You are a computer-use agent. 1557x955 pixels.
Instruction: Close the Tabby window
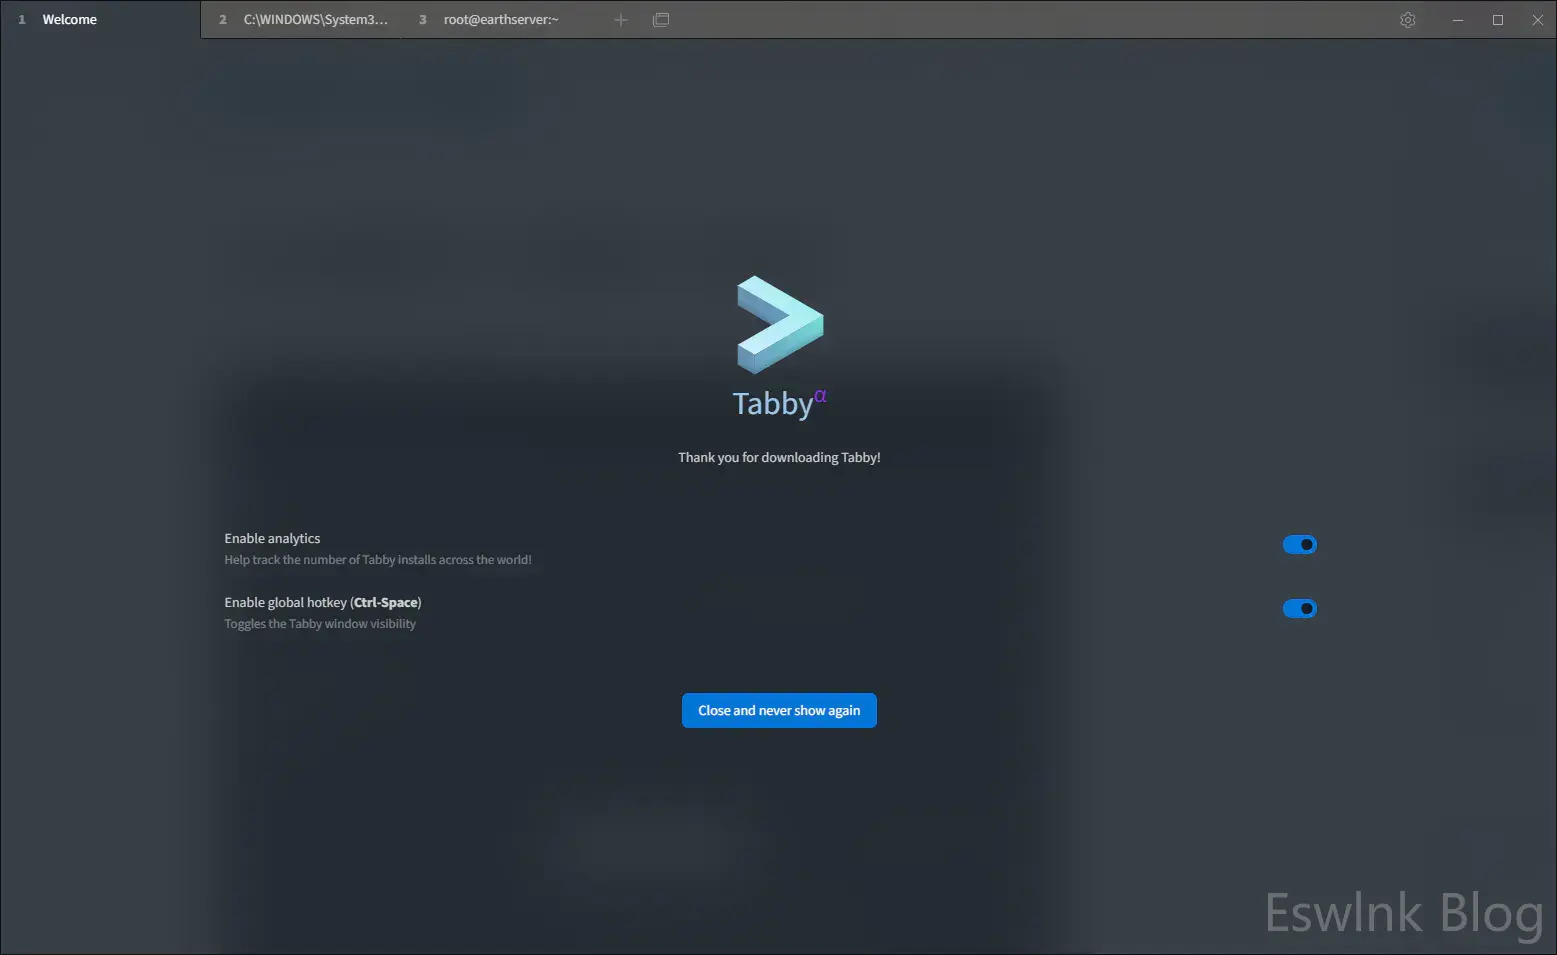(x=1537, y=20)
